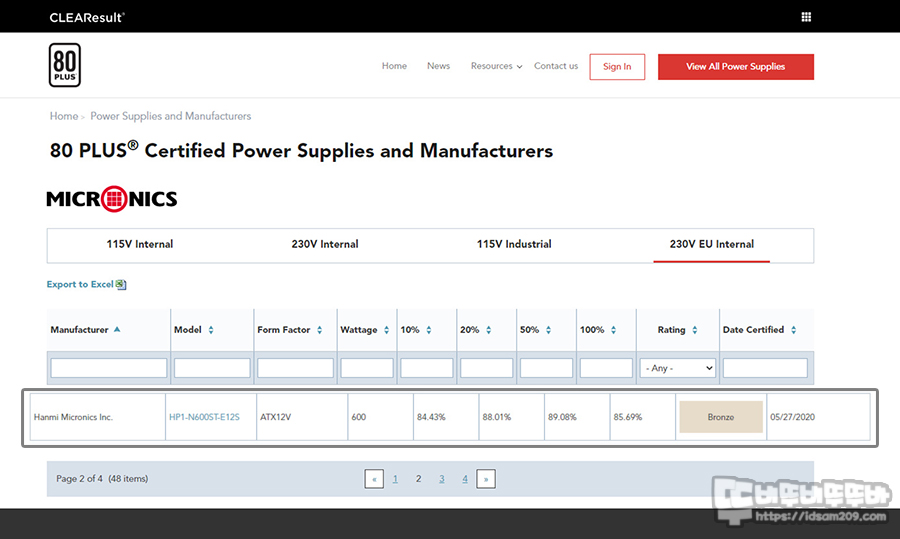This screenshot has width=900, height=539.
Task: Click View All Power Supplies button
Action: coord(736,67)
